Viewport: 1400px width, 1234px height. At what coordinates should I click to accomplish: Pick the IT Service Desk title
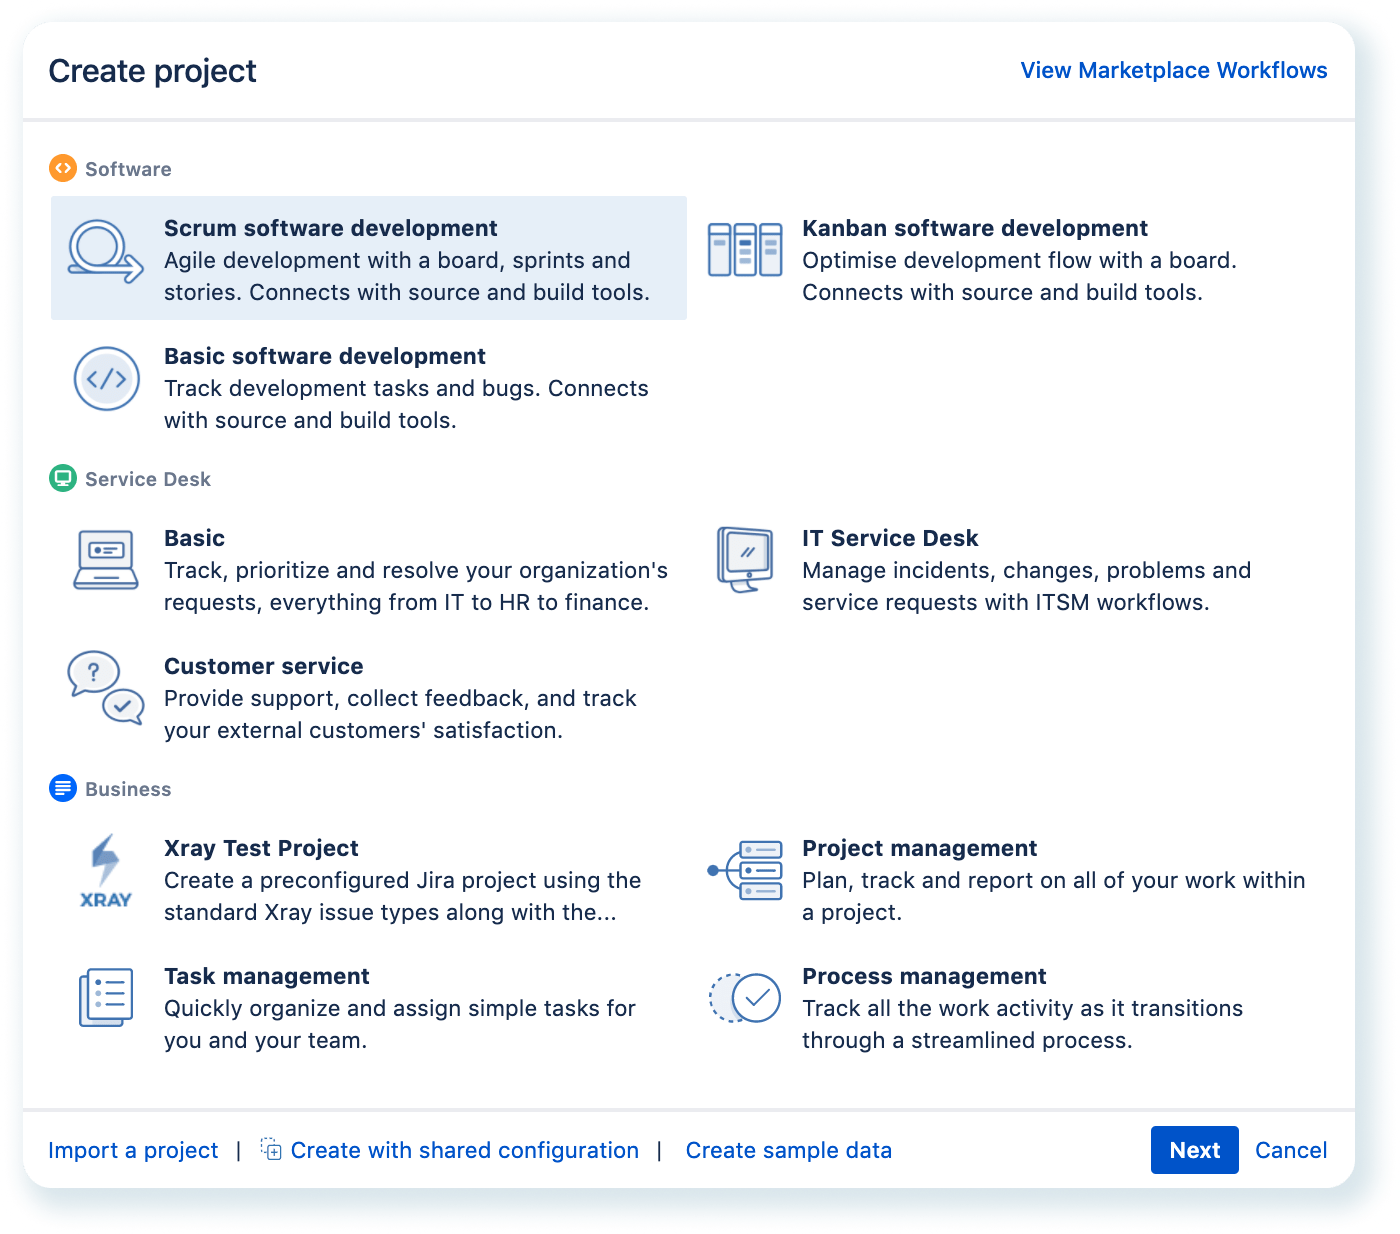tap(890, 538)
